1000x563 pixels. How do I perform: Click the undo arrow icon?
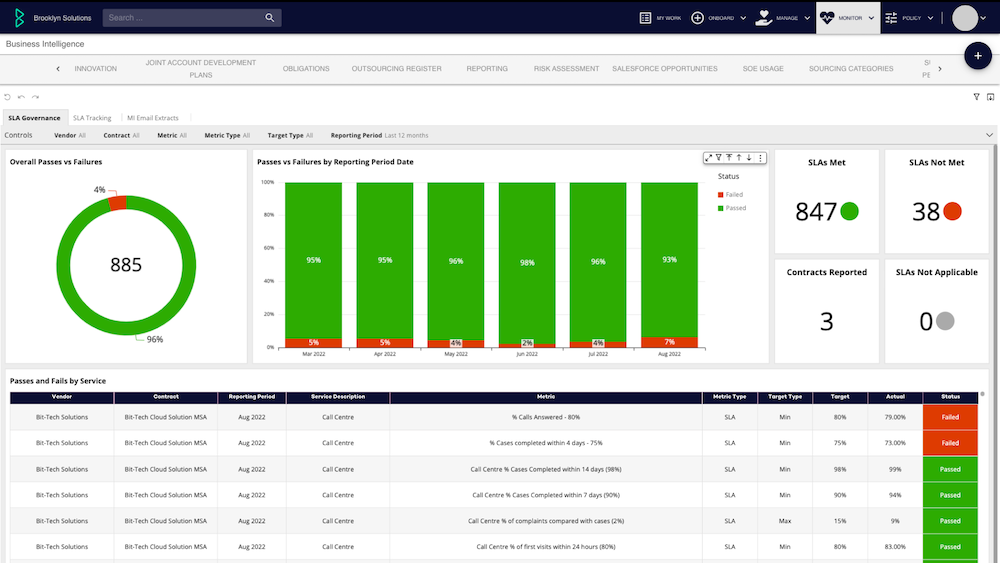21,97
